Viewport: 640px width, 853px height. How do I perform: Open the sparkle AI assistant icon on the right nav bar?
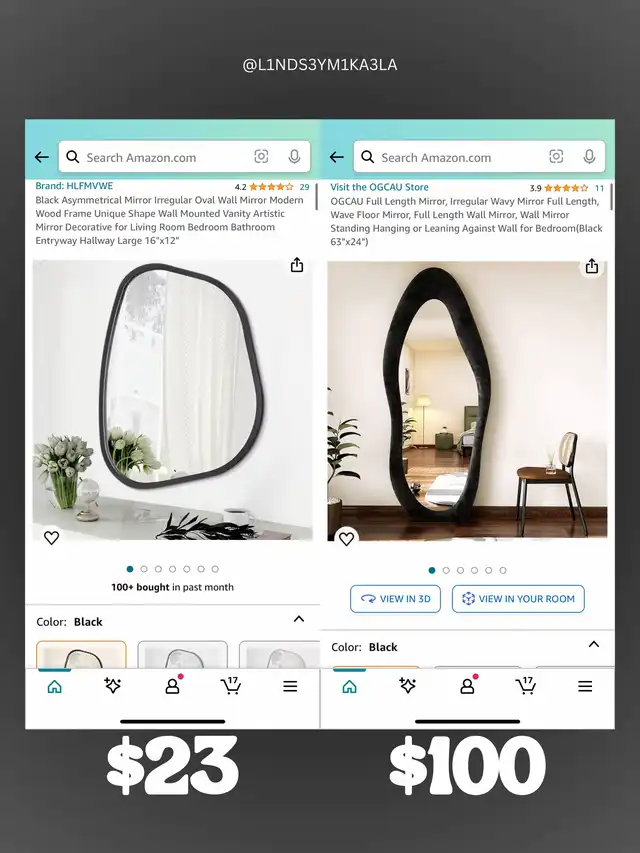click(407, 685)
